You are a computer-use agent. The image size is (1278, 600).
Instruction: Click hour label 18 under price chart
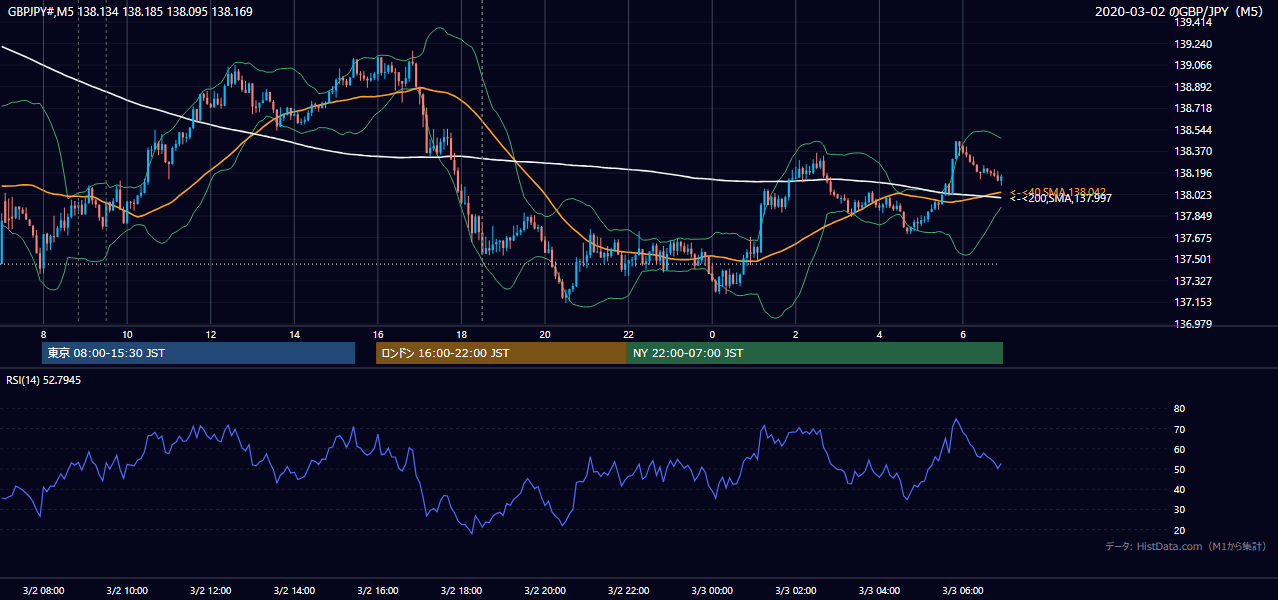tap(461, 334)
